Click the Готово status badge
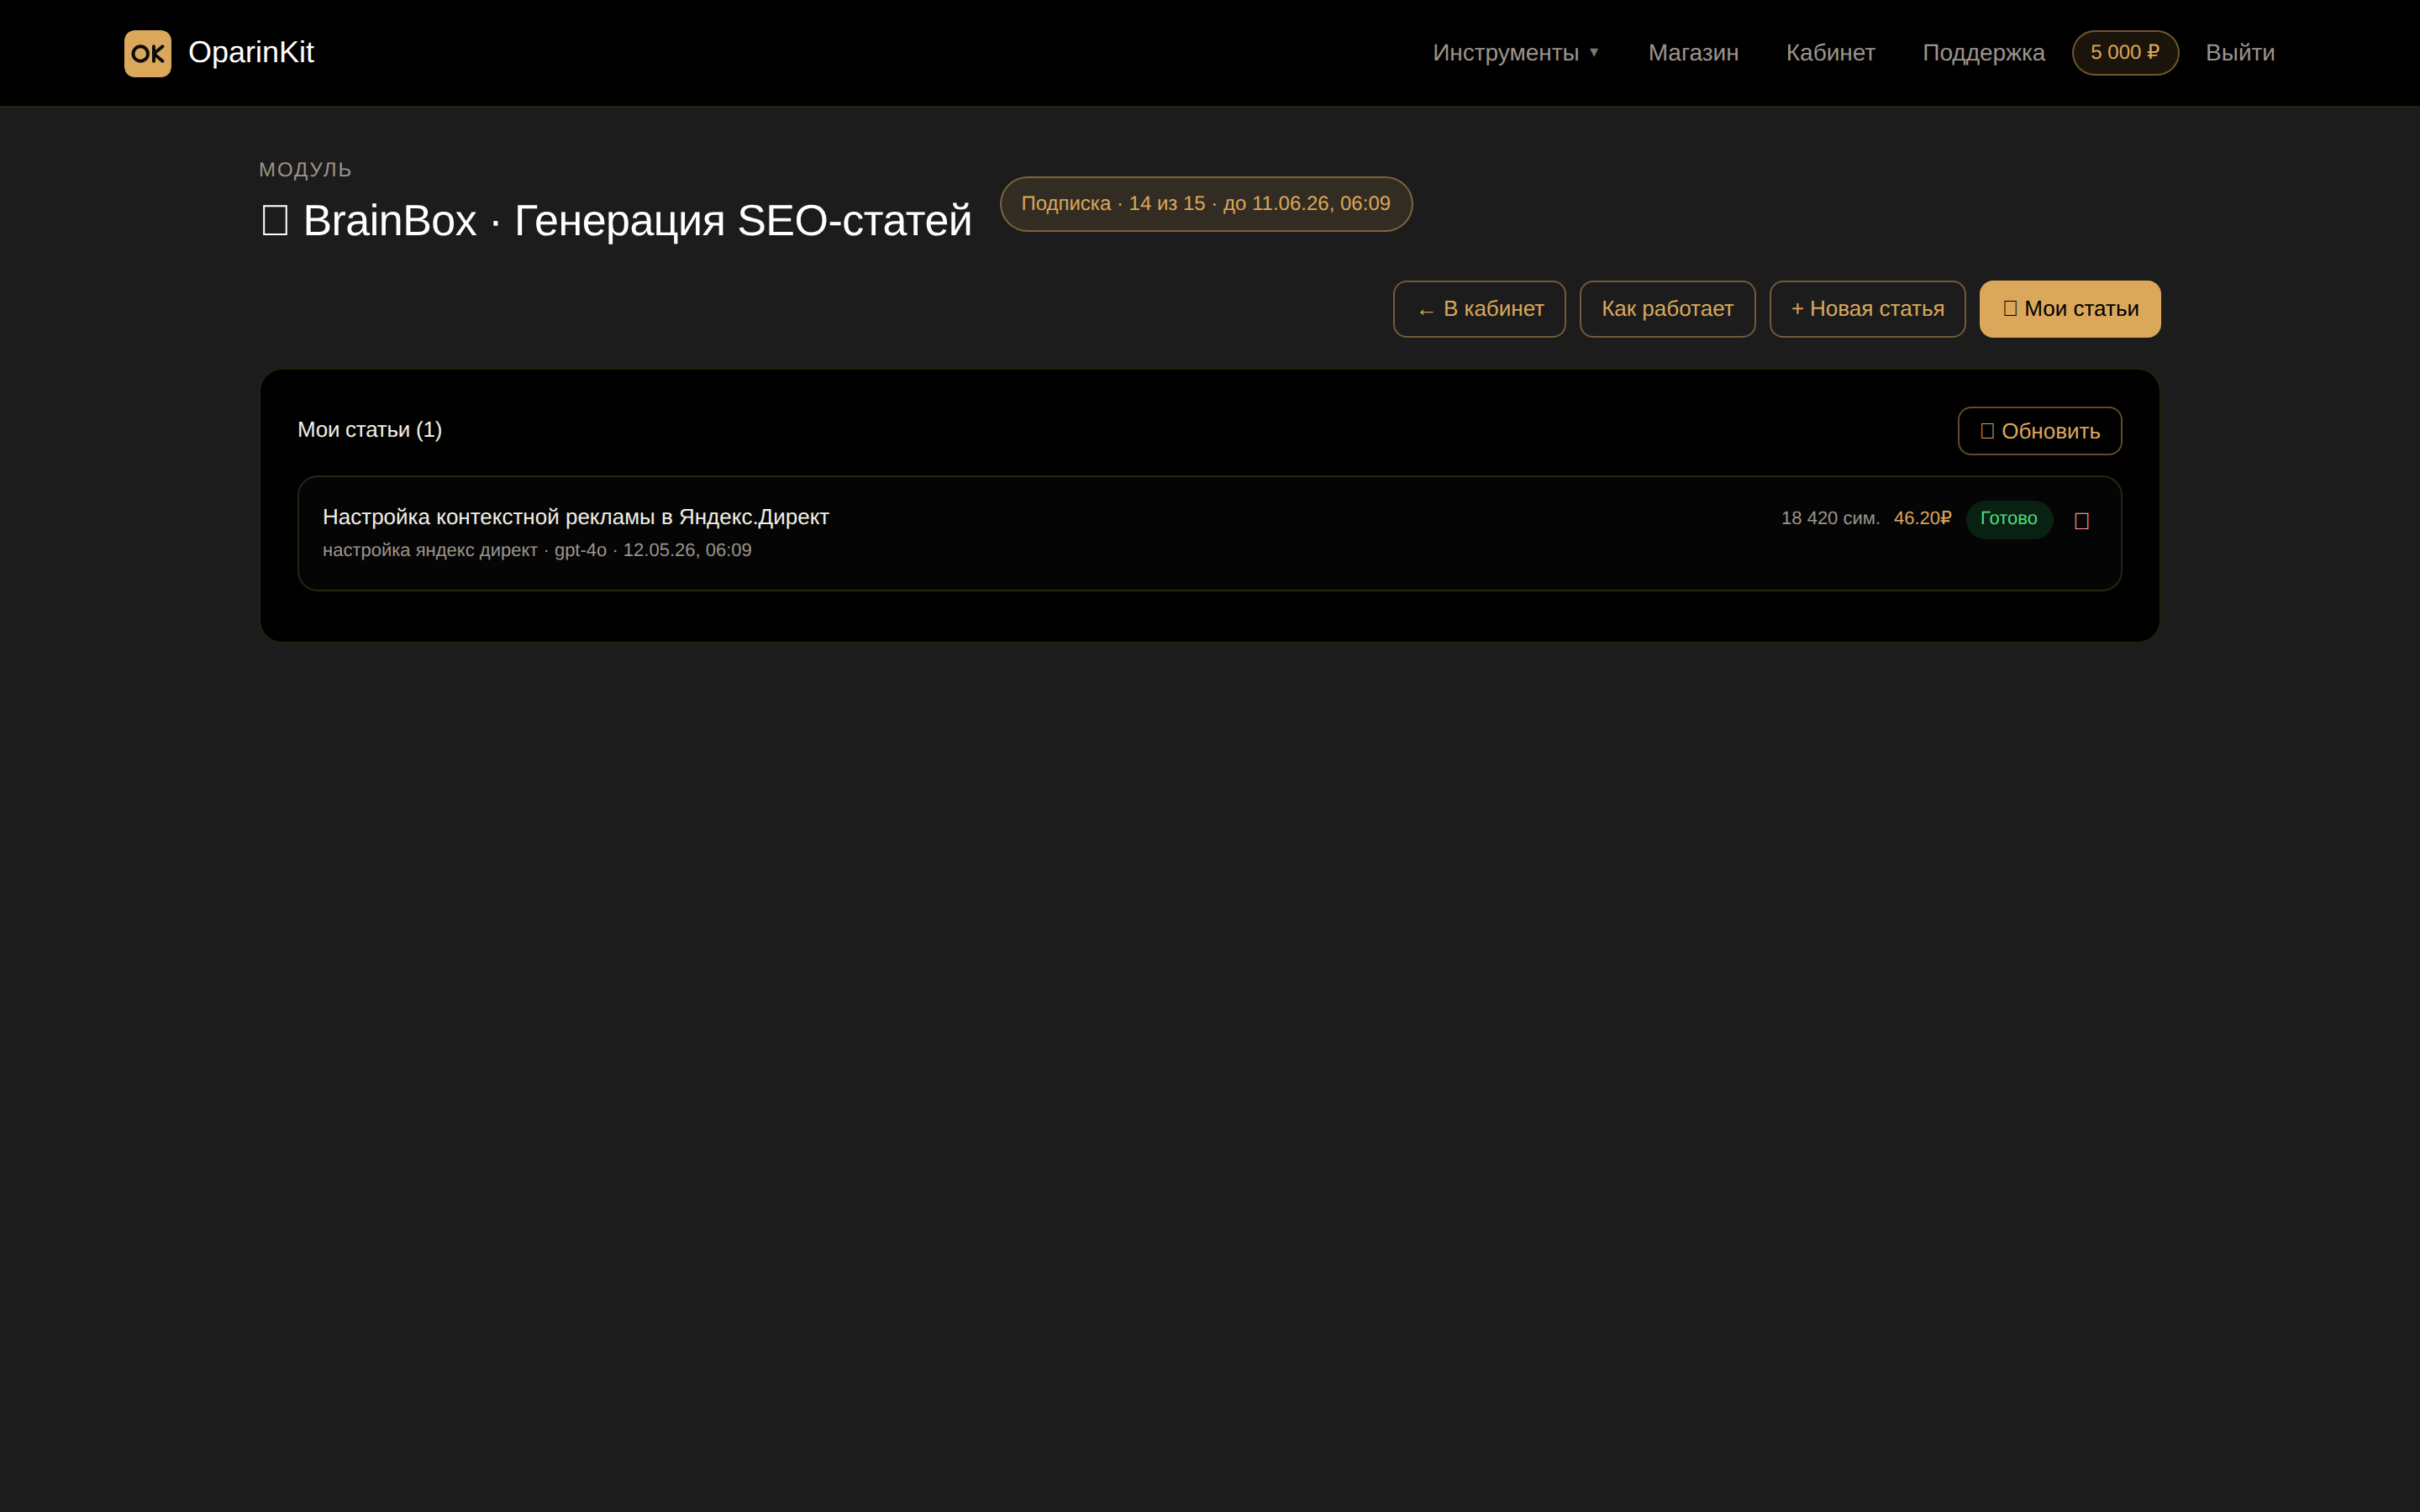 [2009, 519]
